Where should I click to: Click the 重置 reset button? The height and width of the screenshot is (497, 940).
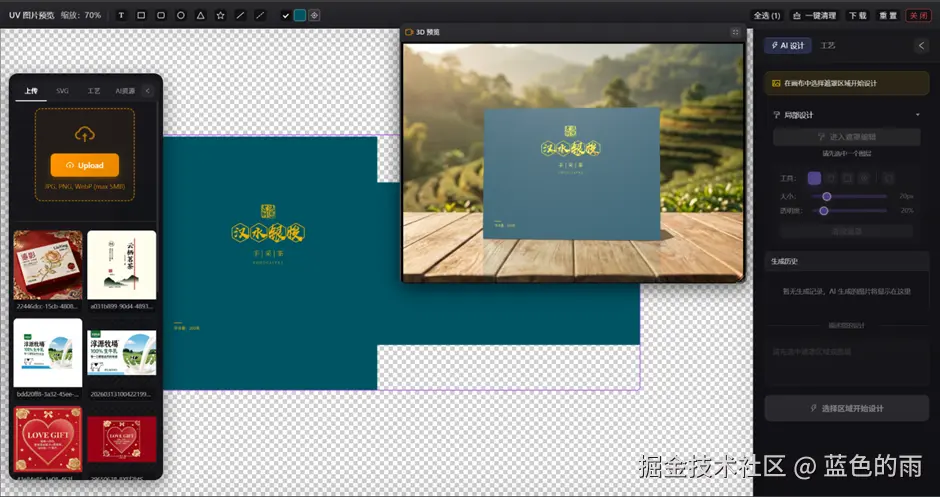(x=888, y=16)
